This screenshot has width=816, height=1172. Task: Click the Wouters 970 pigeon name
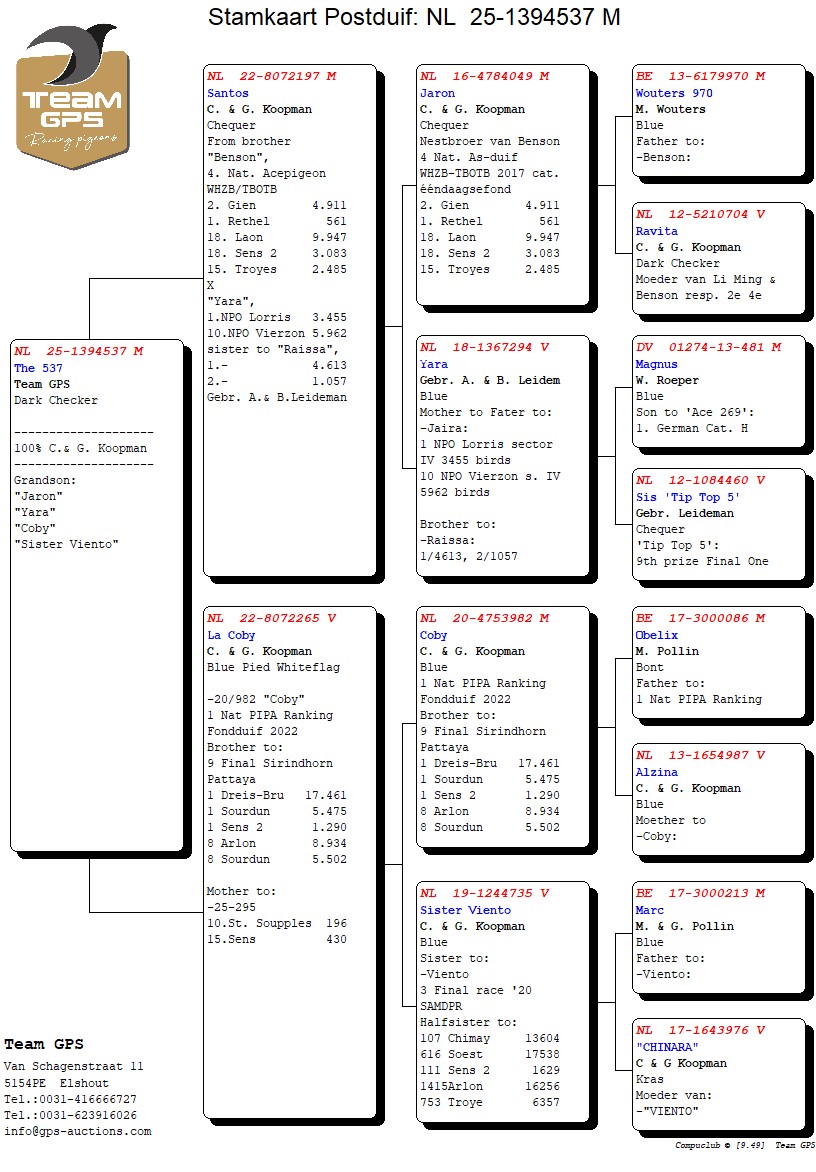[x=674, y=93]
